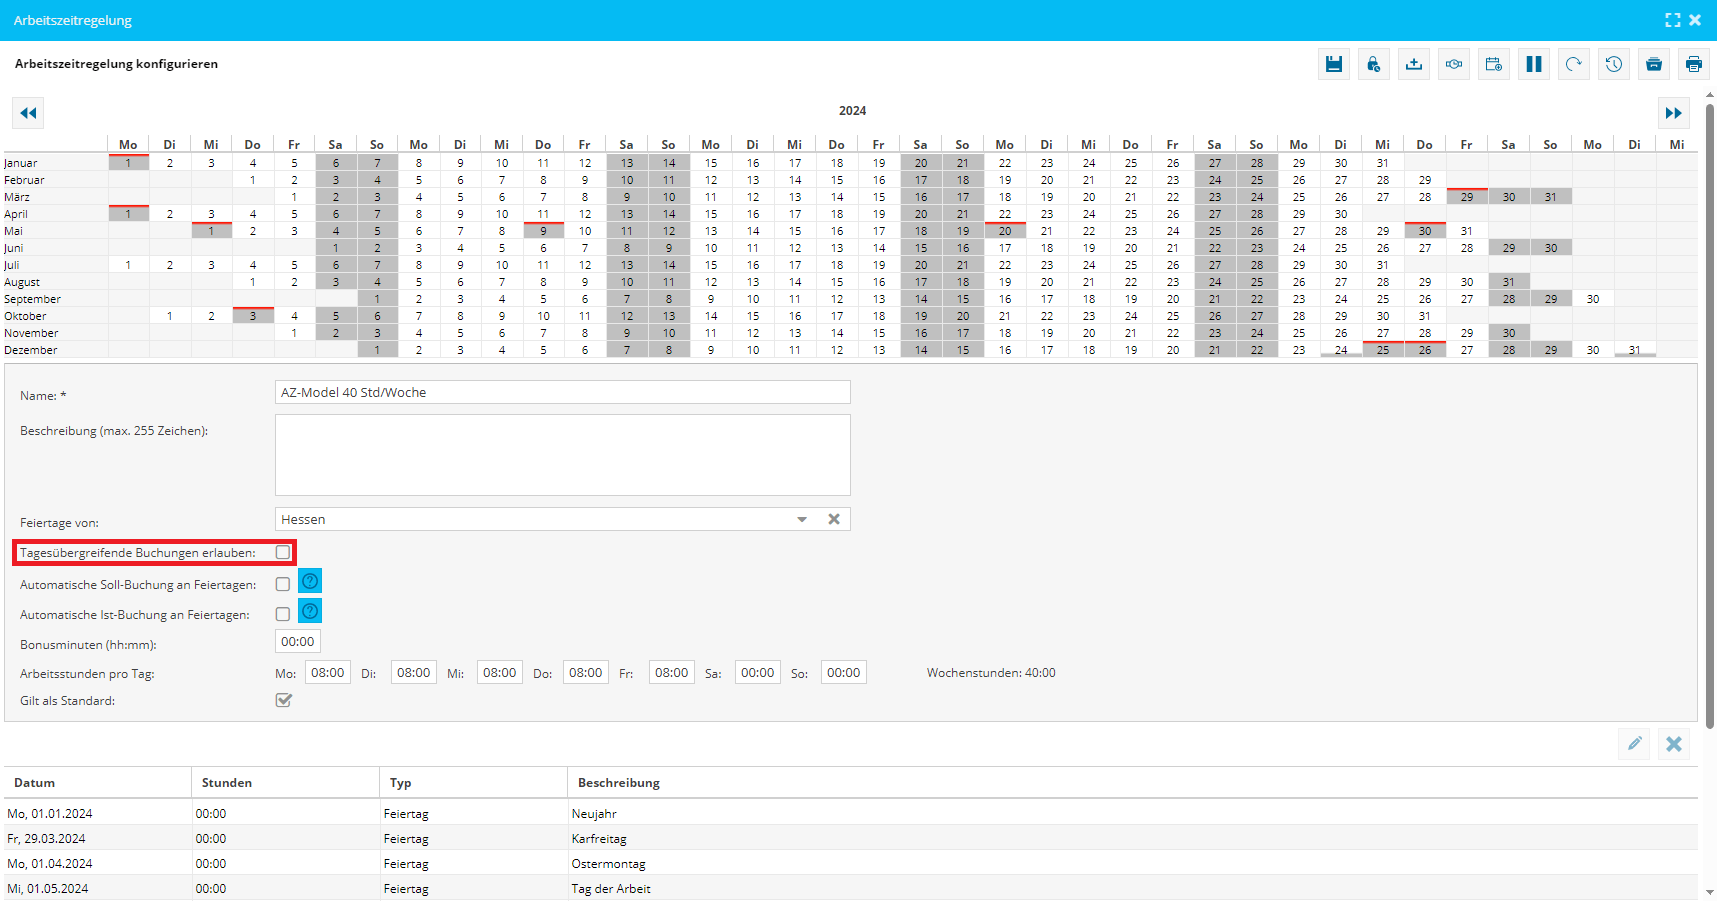1717x901 pixels.
Task: Advance to next year with double-right arrow
Action: click(1673, 113)
